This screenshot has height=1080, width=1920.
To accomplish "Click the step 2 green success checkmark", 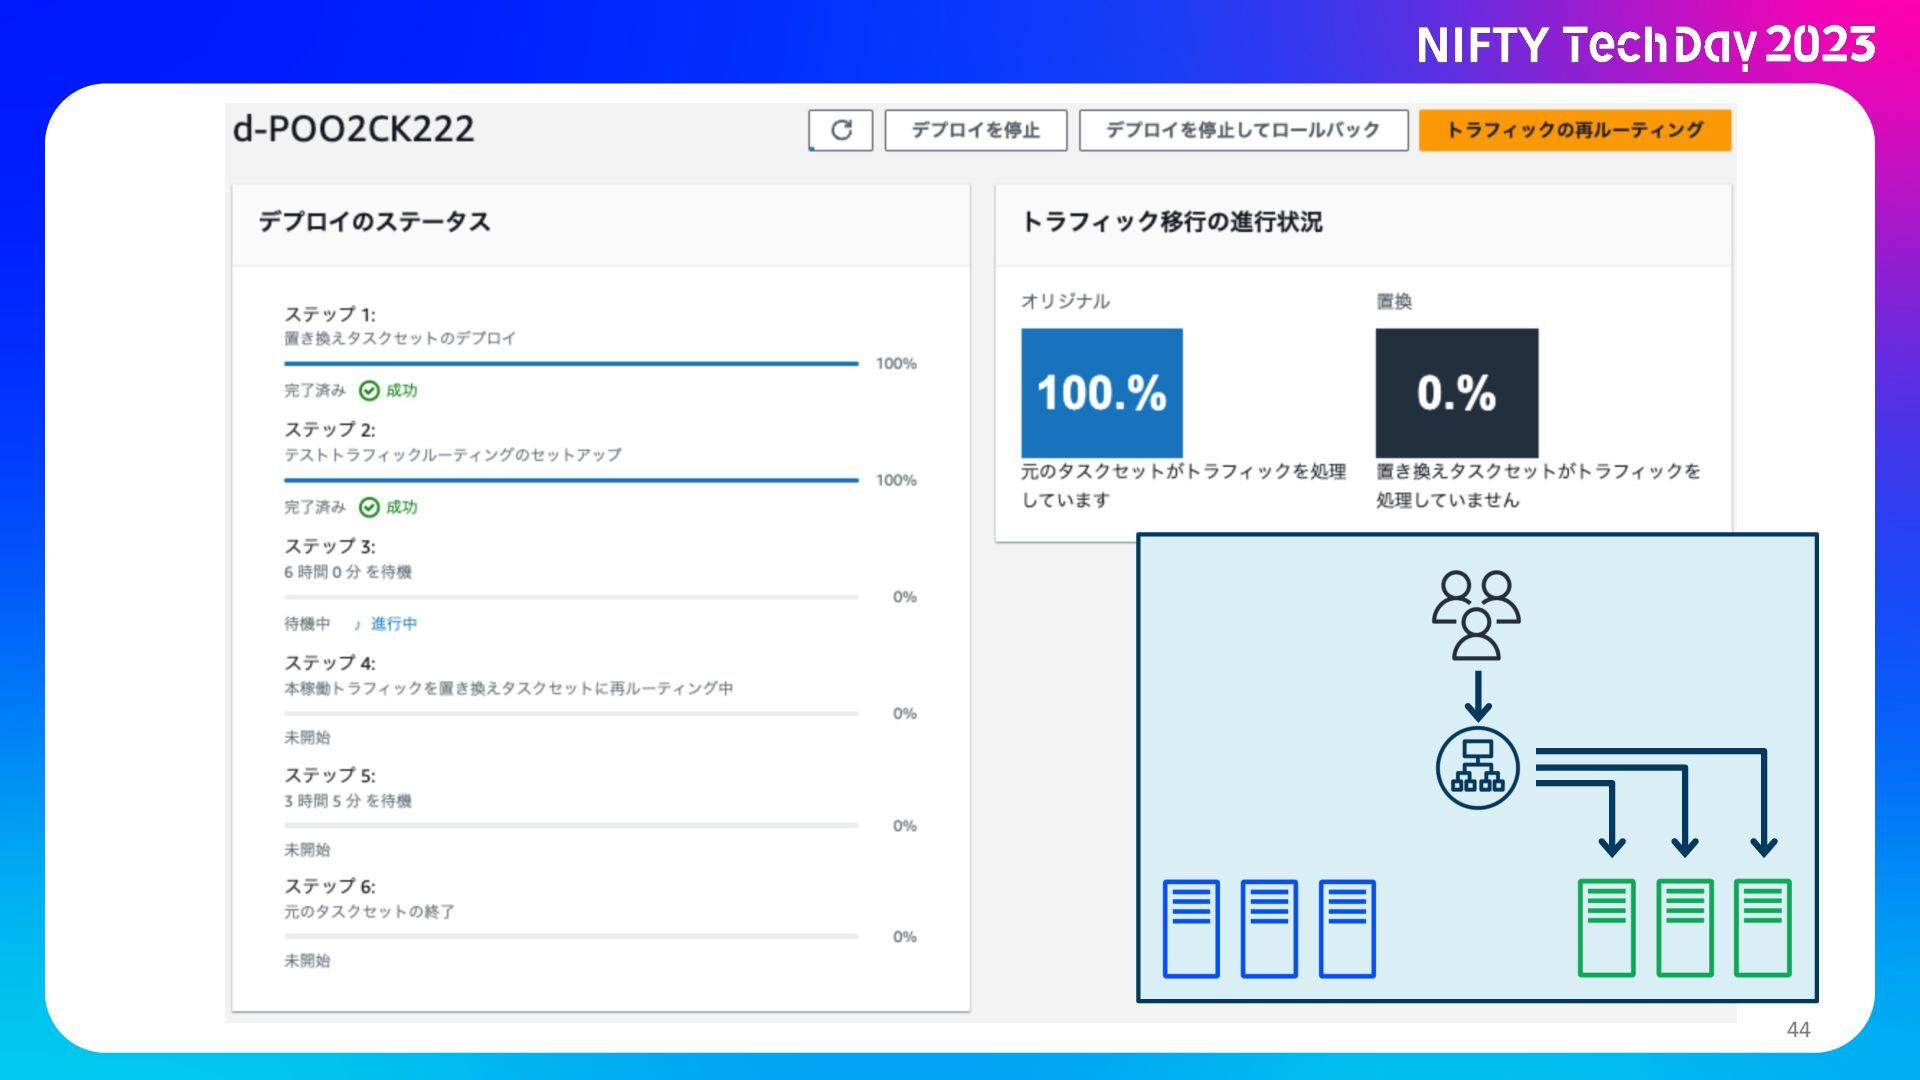I will [369, 508].
